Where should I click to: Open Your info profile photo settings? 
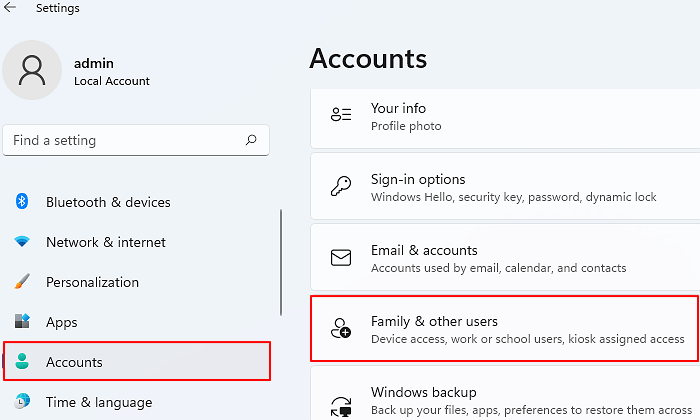500,116
